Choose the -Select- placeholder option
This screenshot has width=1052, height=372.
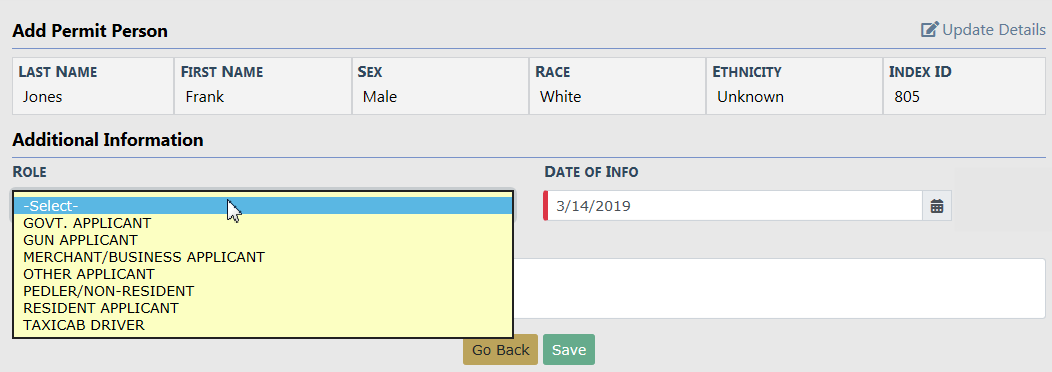[x=263, y=205]
